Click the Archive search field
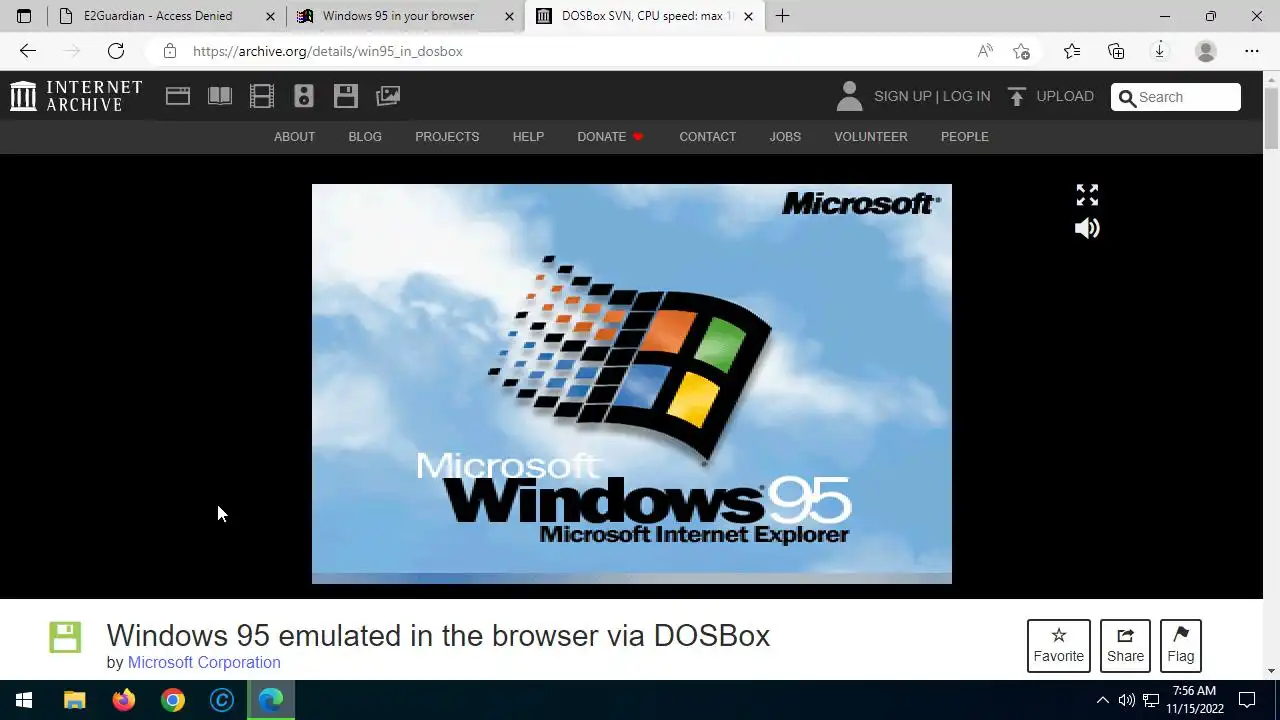This screenshot has height=720, width=1280. coord(1176,97)
